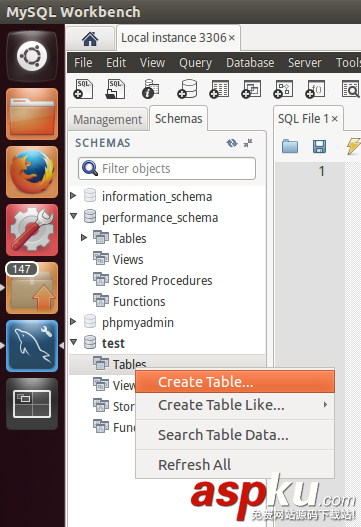Select Views under performance_schema
Viewport: 361px width, 527px height.
click(x=128, y=259)
